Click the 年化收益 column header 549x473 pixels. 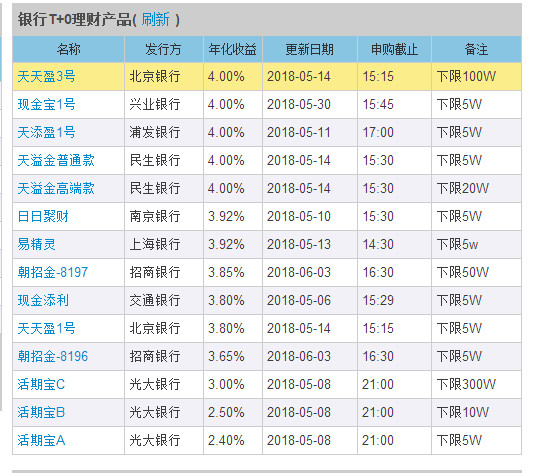point(232,49)
